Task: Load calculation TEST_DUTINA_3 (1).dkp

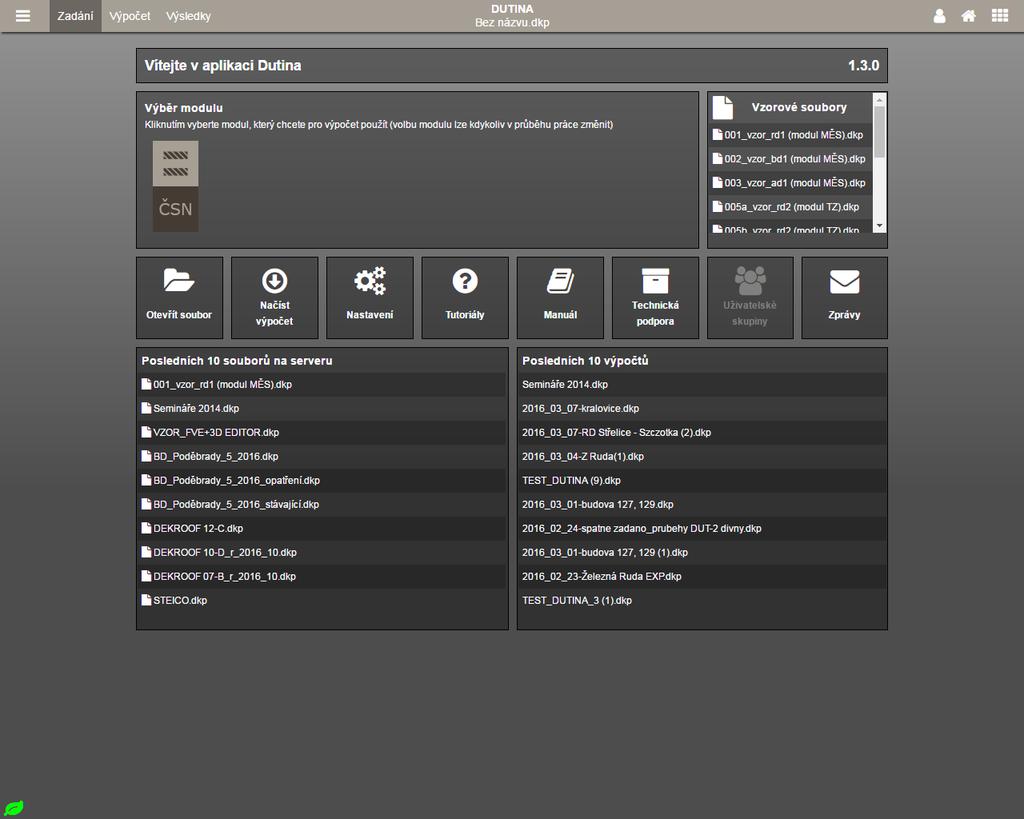Action: (702, 601)
